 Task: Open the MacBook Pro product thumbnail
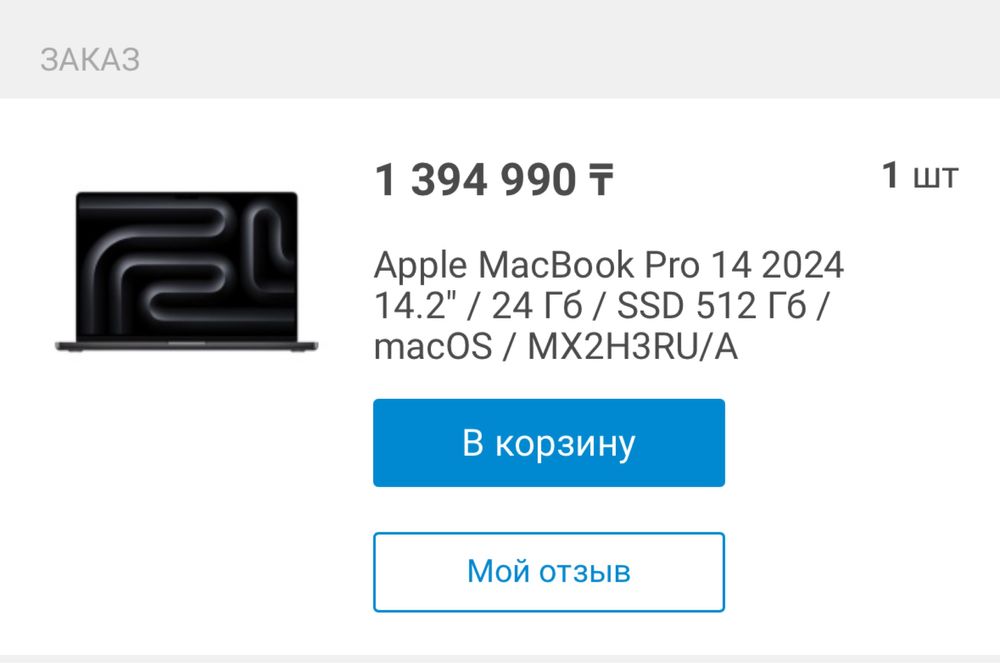[x=186, y=272]
